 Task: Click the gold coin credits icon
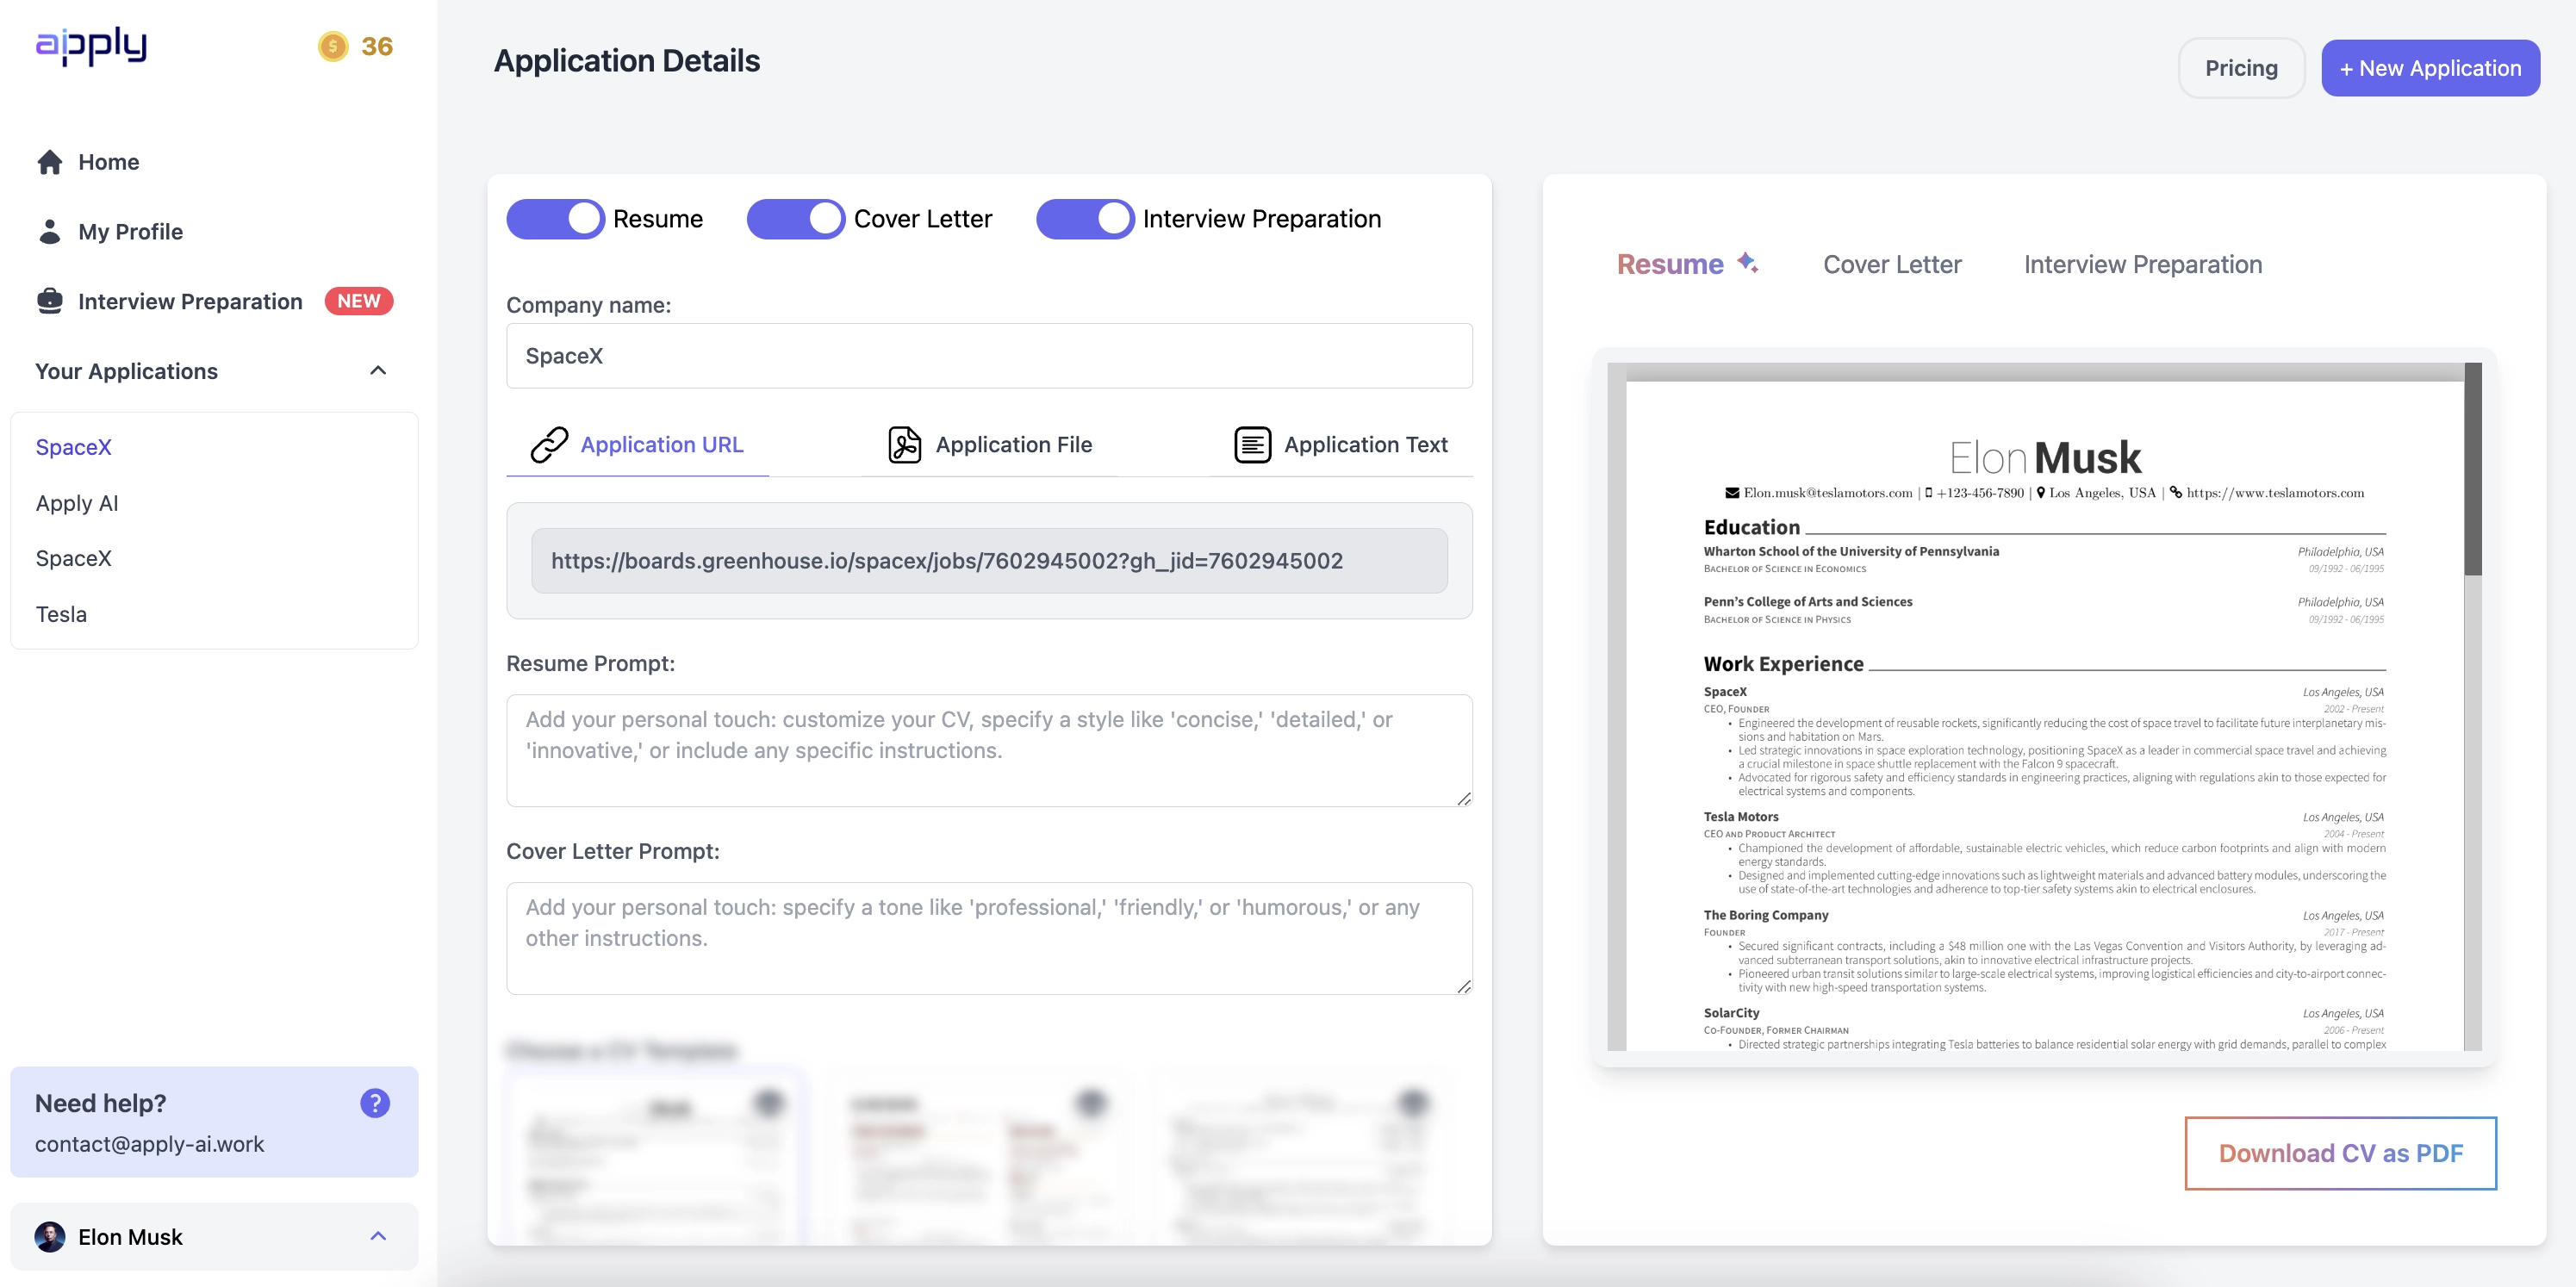[332, 46]
